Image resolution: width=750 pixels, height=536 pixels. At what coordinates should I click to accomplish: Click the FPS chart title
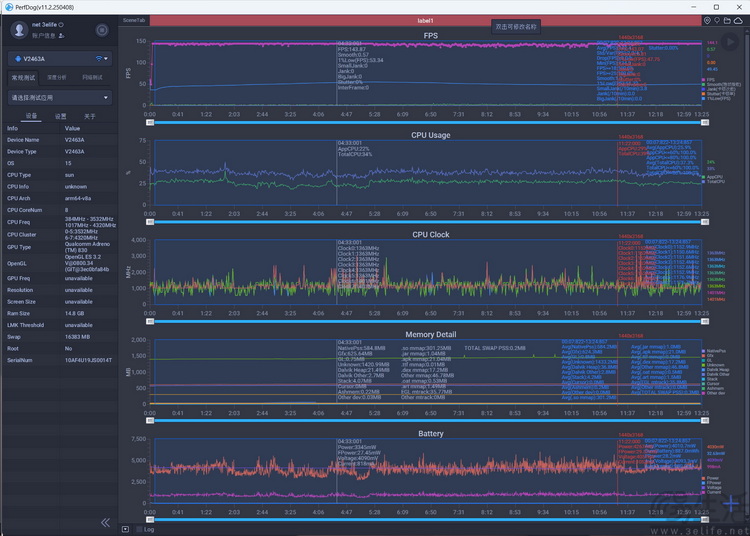[430, 36]
